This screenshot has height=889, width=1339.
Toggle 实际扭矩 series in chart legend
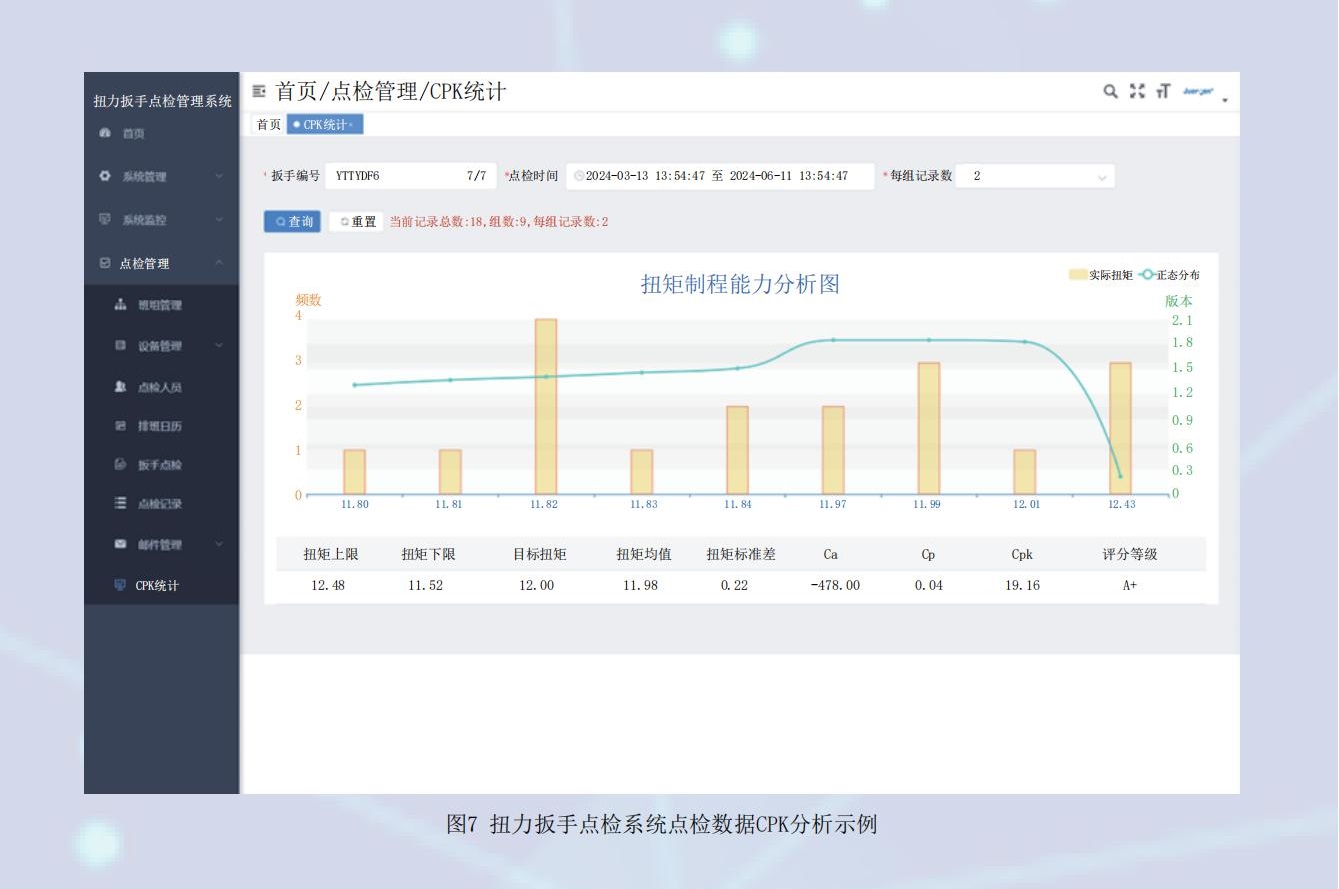1100,275
